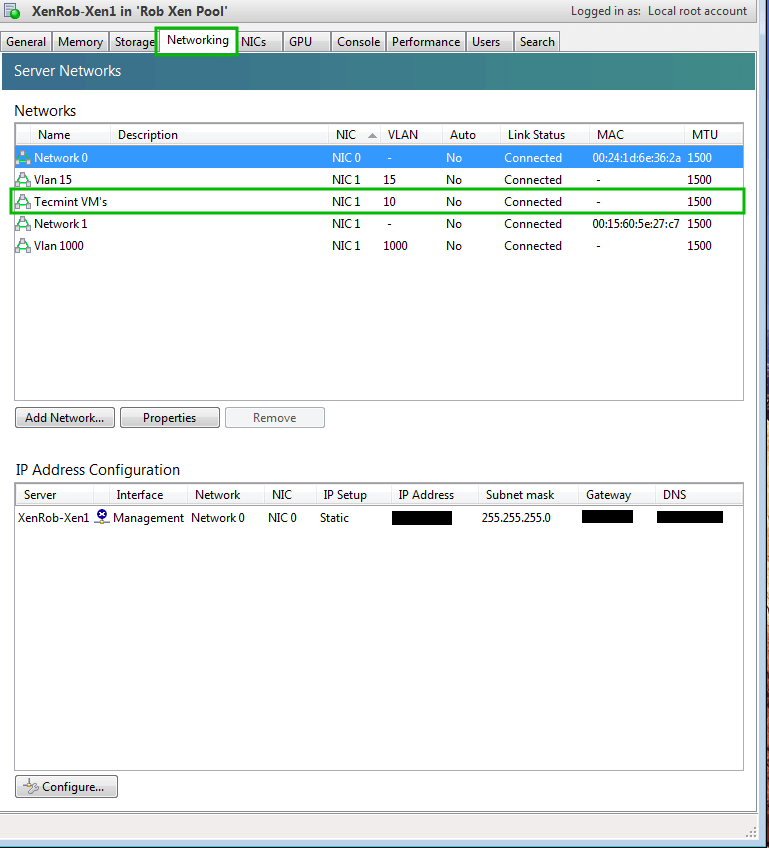Click the Vlan 15 network icon
The height and width of the screenshot is (848, 769).
[x=23, y=180]
